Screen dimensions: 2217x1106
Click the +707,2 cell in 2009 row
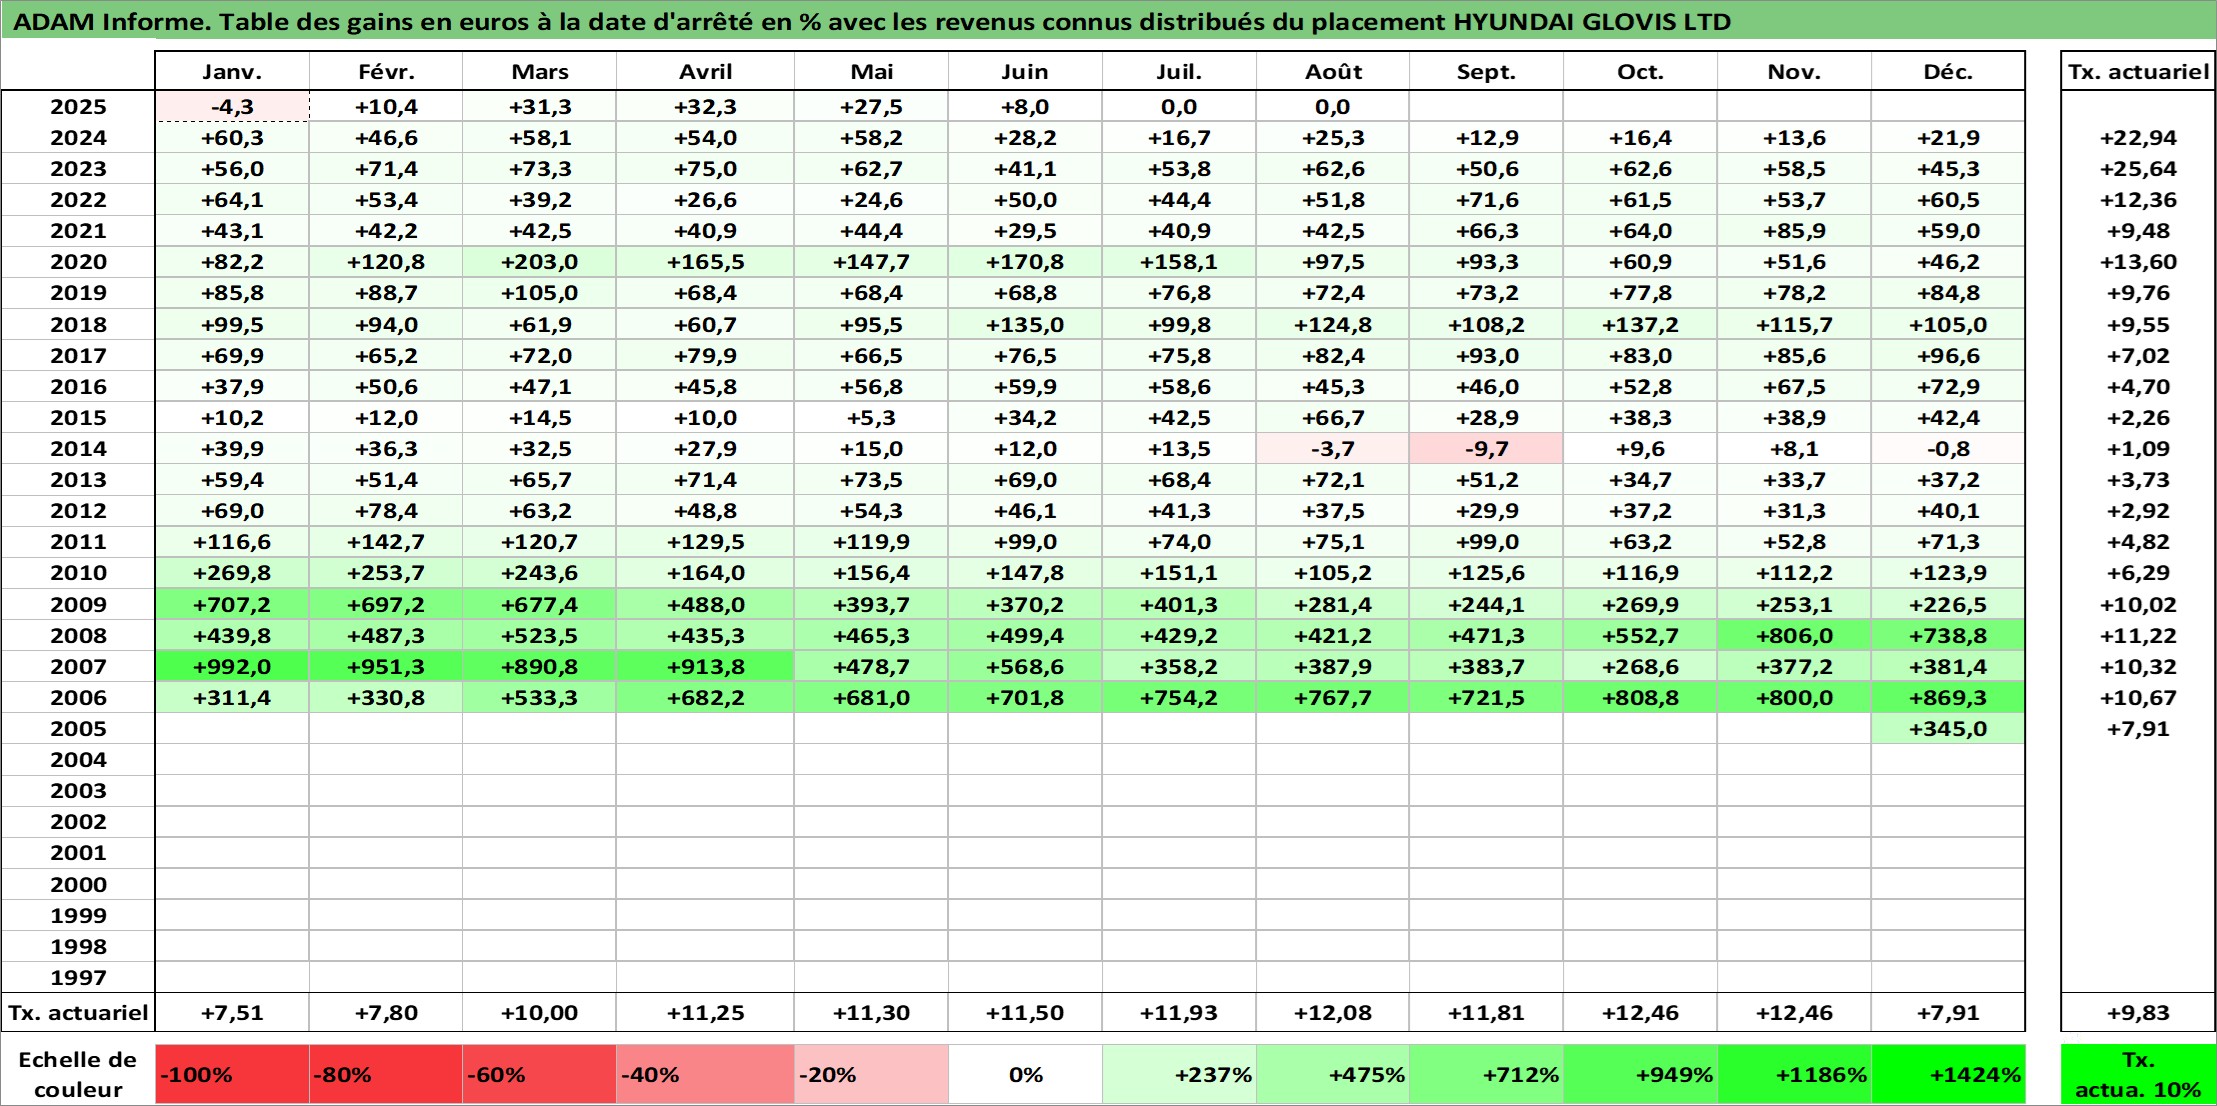(232, 605)
